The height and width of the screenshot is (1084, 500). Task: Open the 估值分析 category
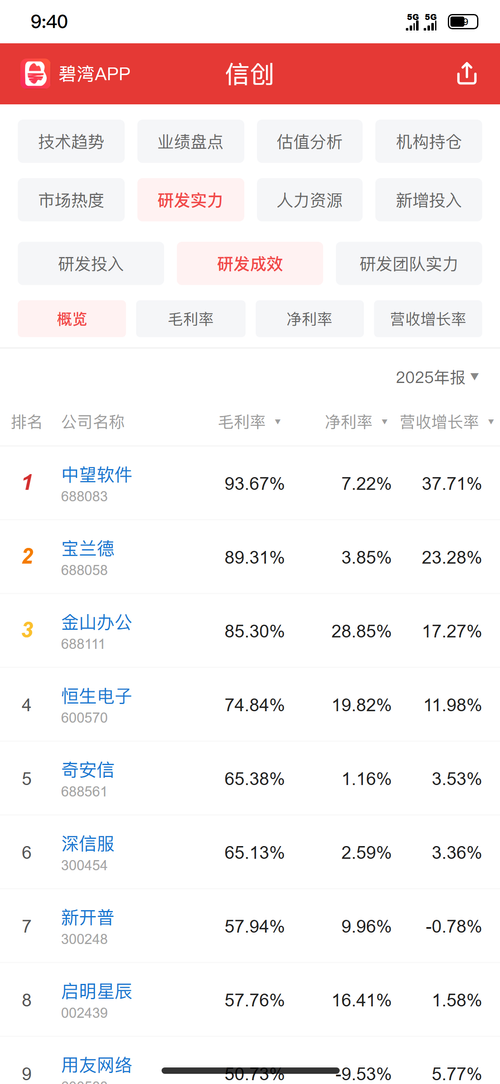click(309, 142)
